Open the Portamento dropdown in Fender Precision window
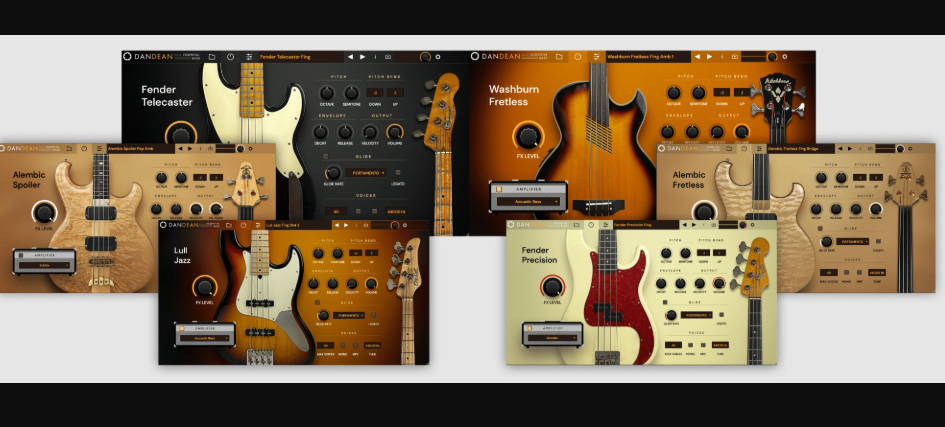 click(x=697, y=315)
